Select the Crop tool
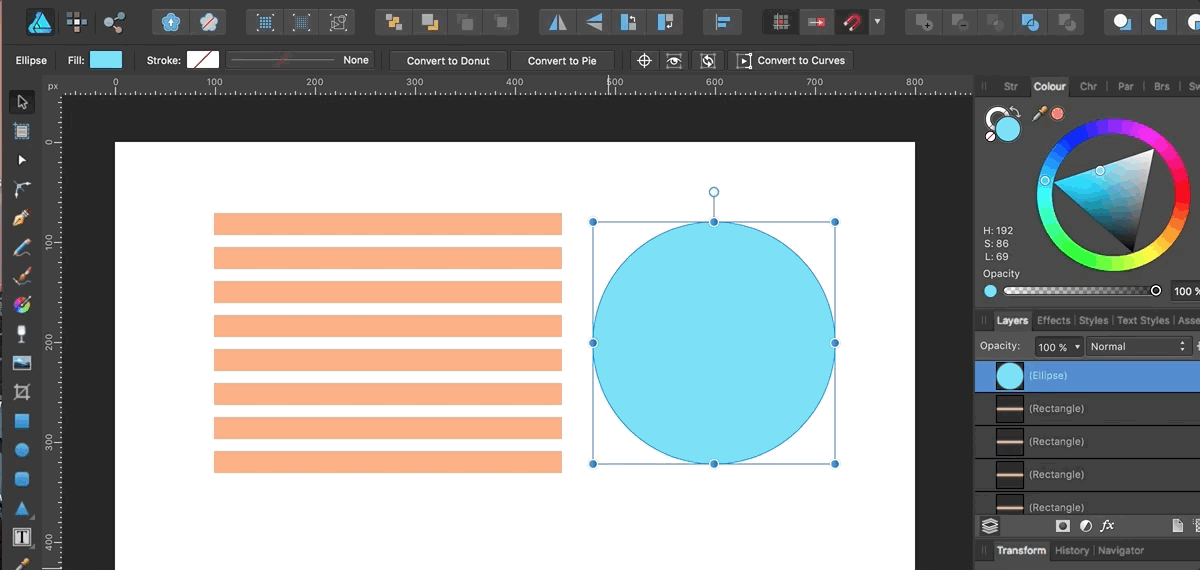1200x570 pixels. (21, 391)
